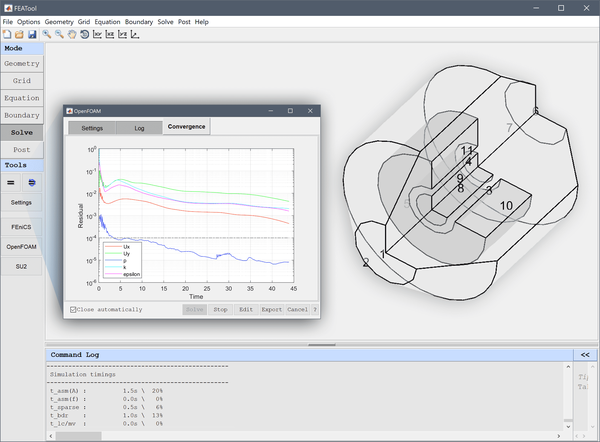Image resolution: width=600 pixels, height=442 pixels.
Task: Click the 'Ux' legend entry in the plot
Action: 117,247
